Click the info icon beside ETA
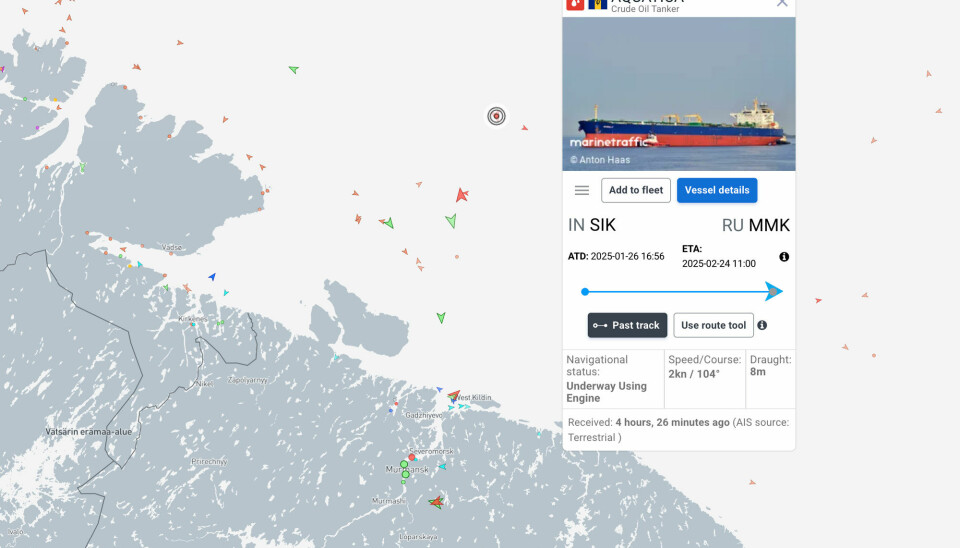 (784, 257)
